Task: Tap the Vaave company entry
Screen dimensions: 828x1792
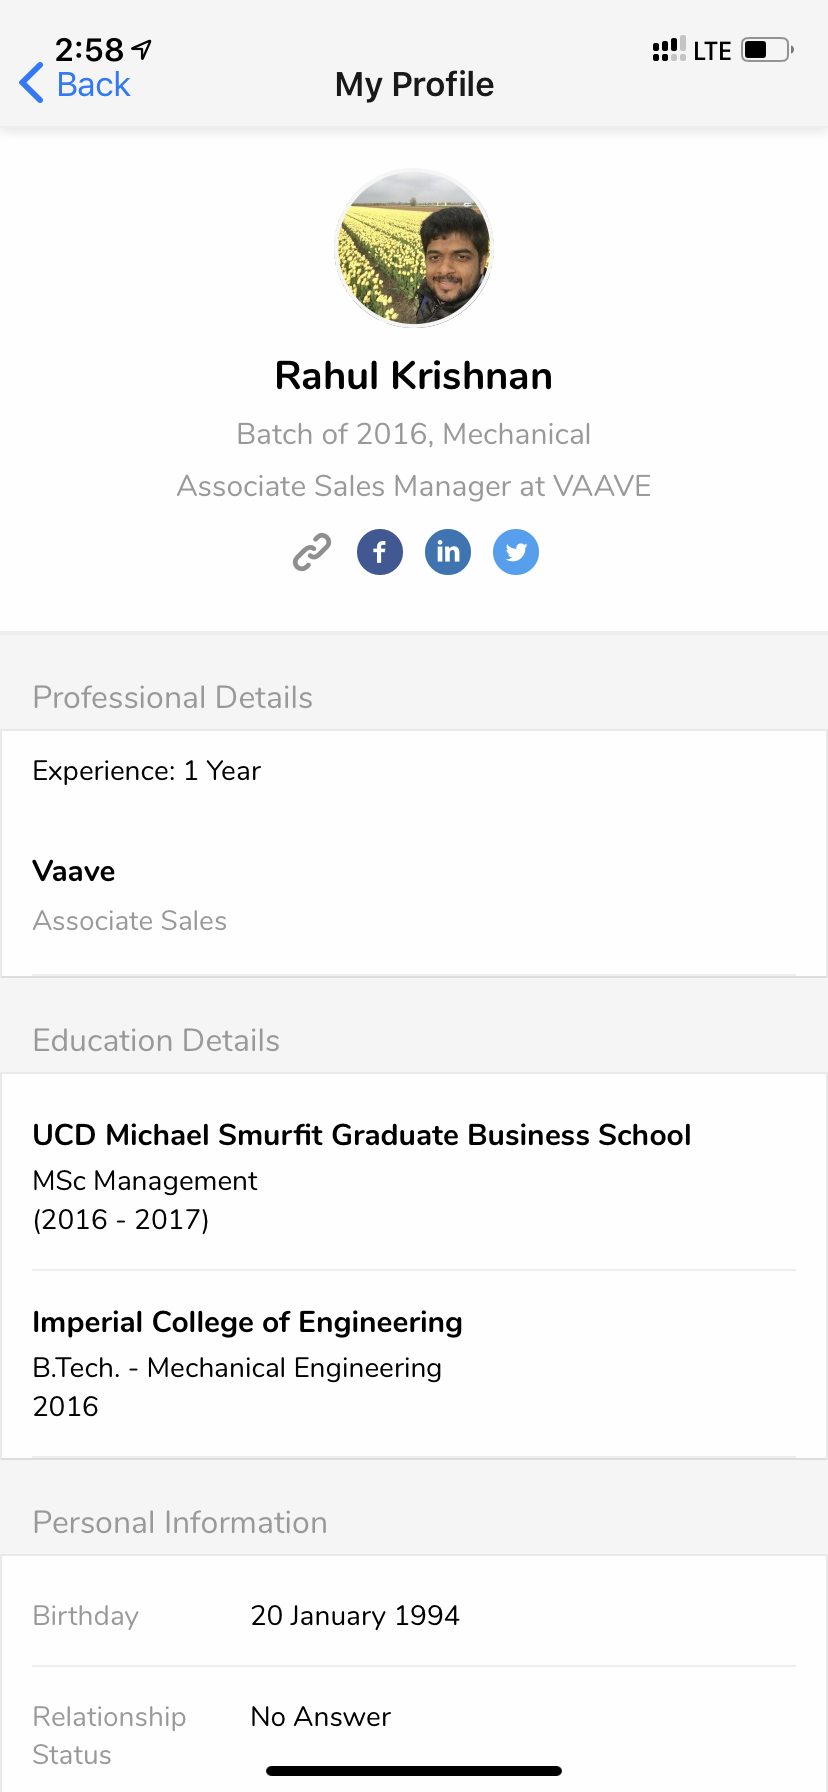Action: (74, 871)
